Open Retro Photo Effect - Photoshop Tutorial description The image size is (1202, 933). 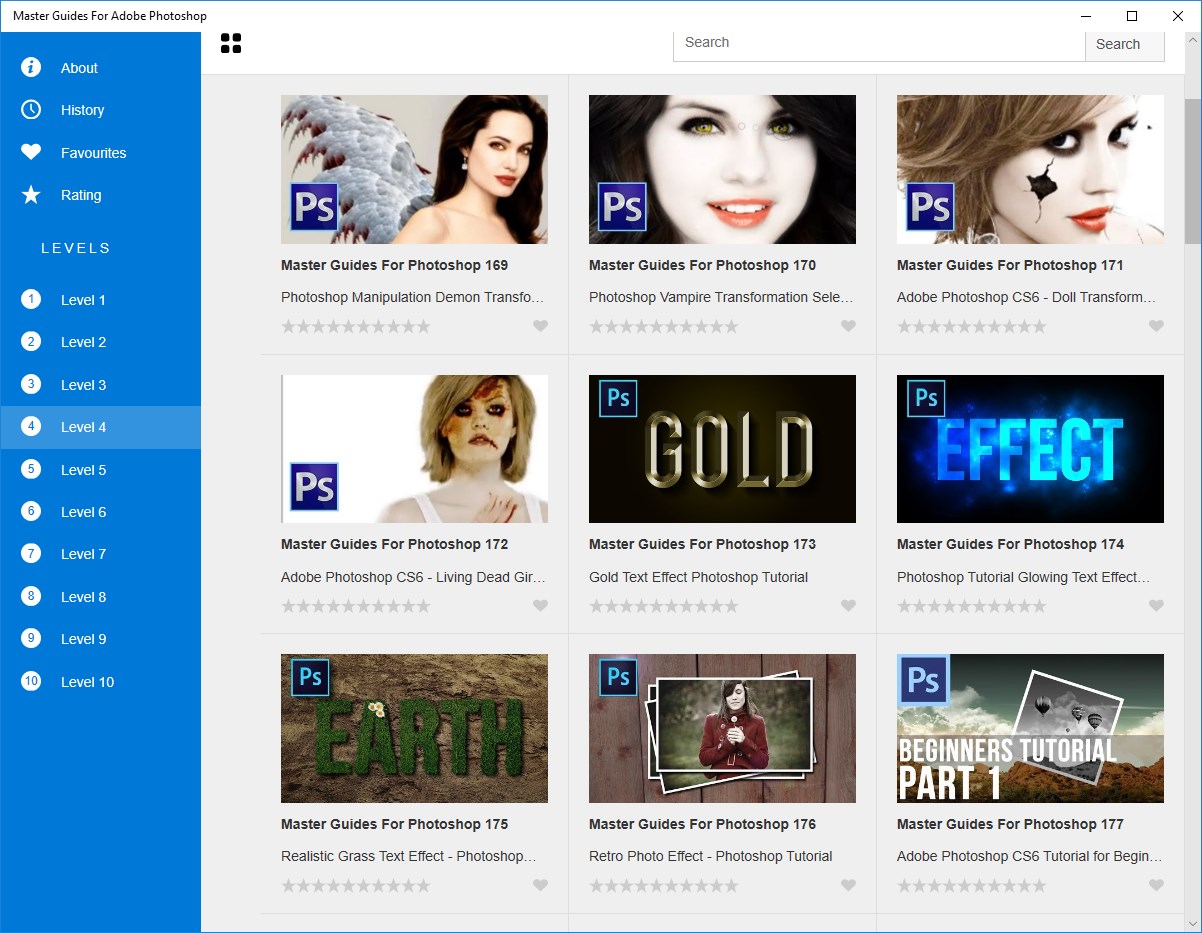click(710, 856)
